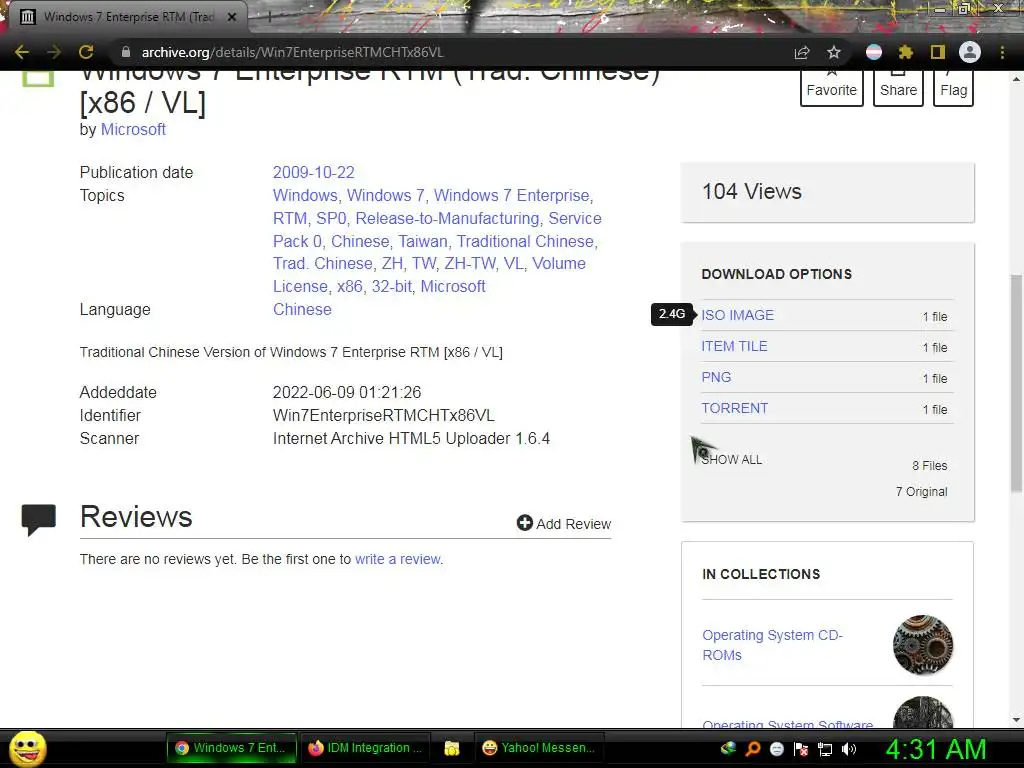Open the share page icon in address bar
Screen dimensions: 1024x768
pos(802,52)
